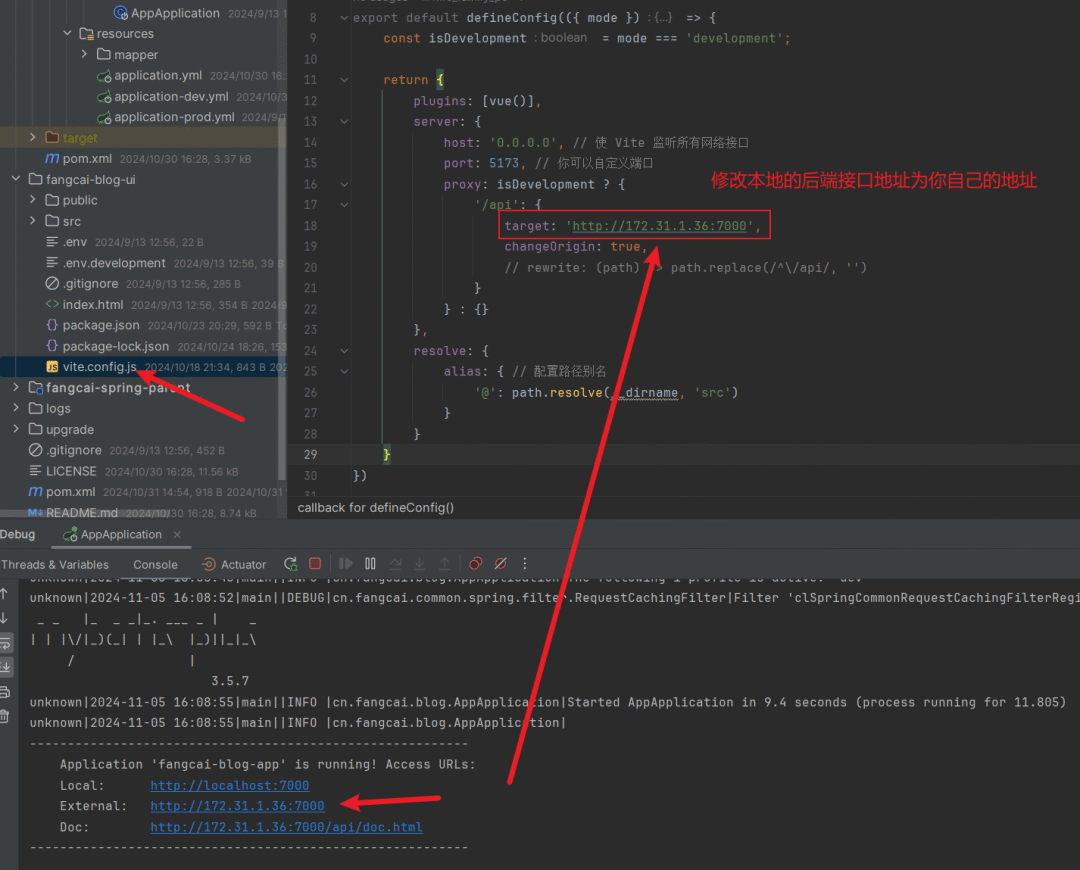Open Doc api/doc.html link
The width and height of the screenshot is (1080, 870).
287,827
